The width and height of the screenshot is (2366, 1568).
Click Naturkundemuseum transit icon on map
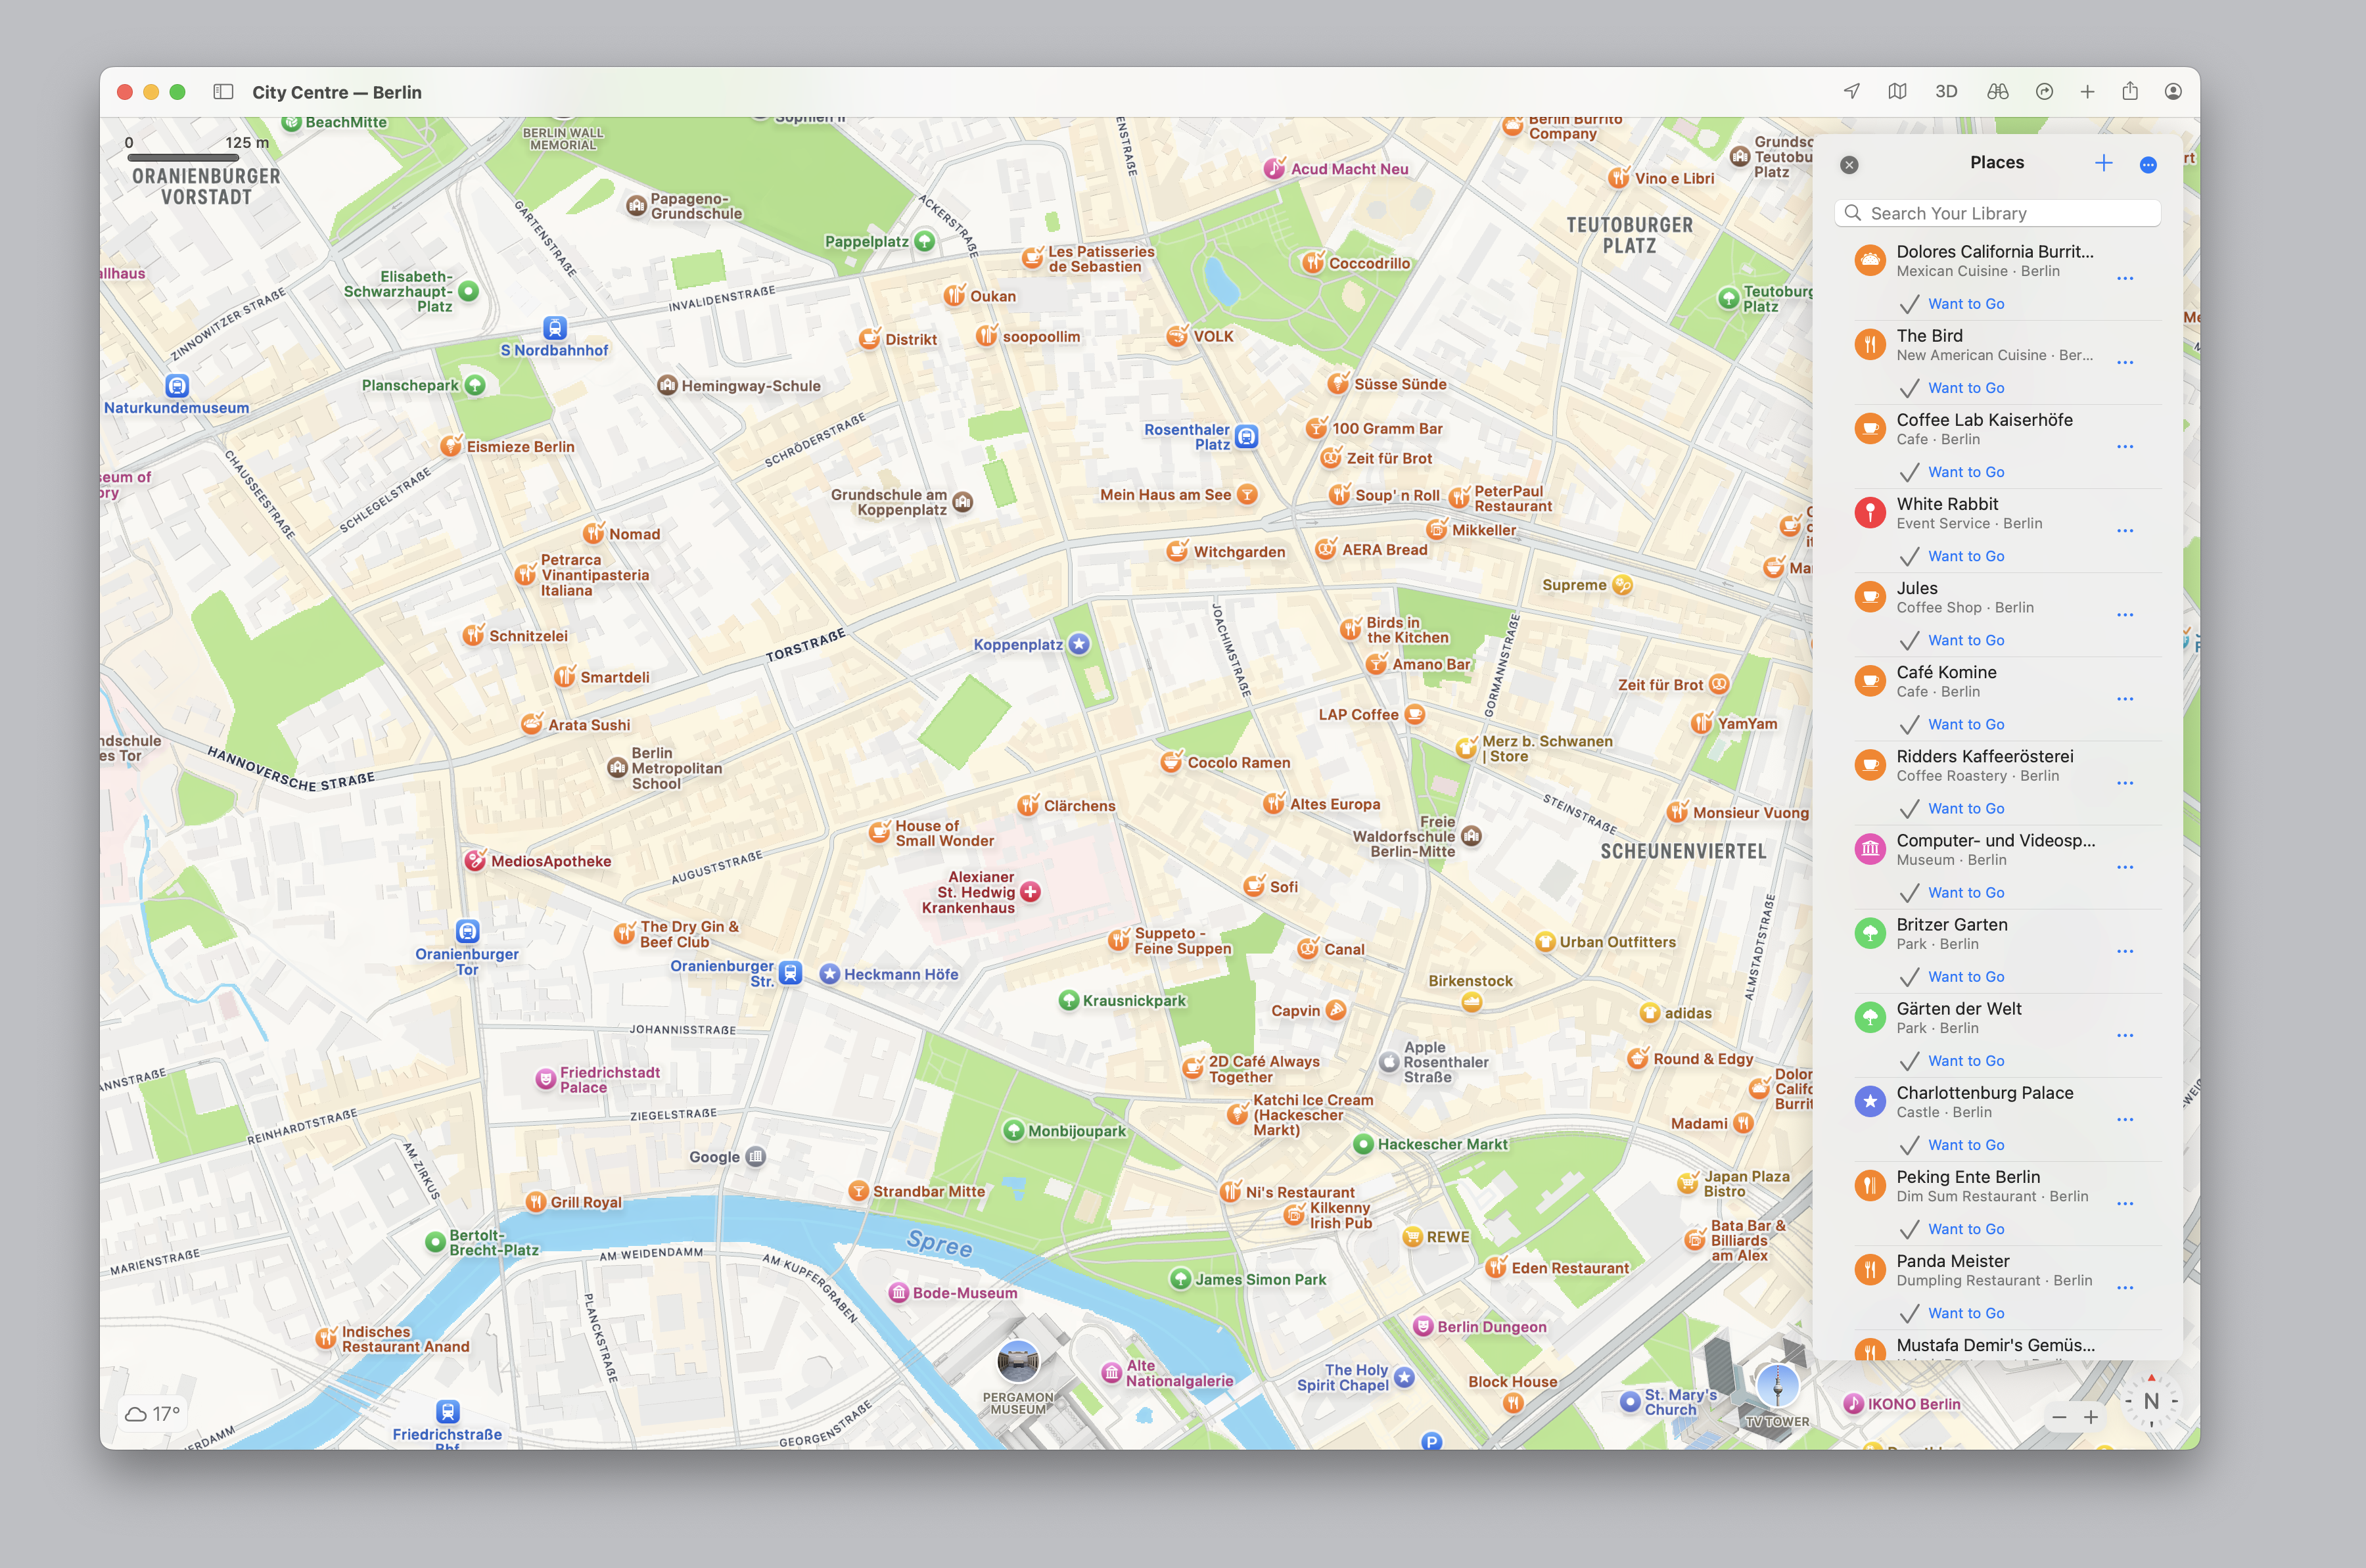point(177,386)
